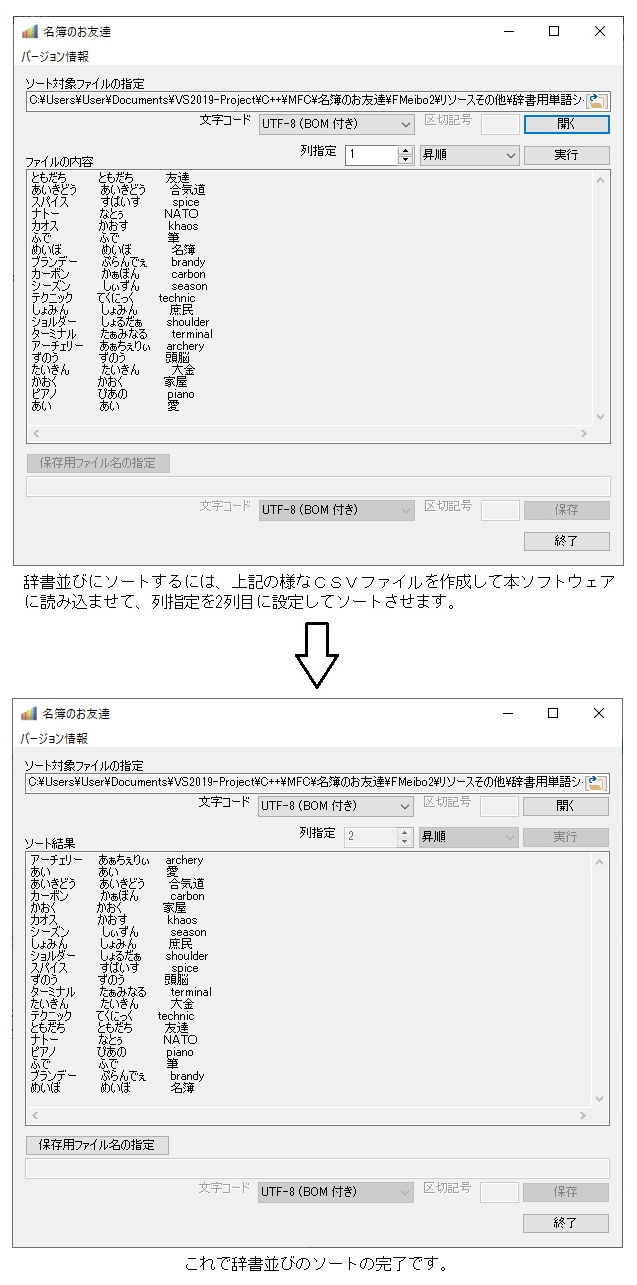Open 昇順 sort order dropdown in upper window

[x=469, y=155]
